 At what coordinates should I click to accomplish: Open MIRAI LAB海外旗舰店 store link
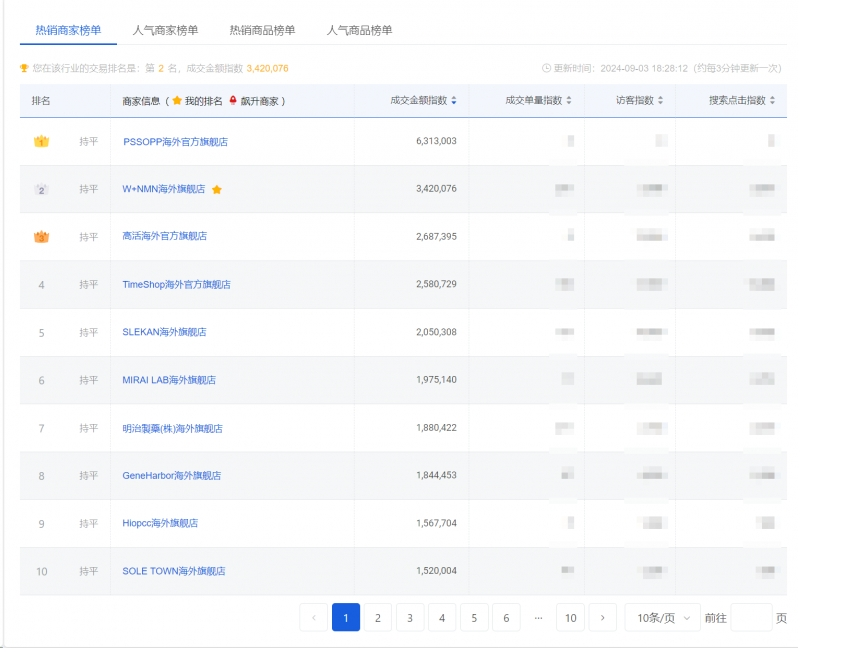[x=169, y=380]
